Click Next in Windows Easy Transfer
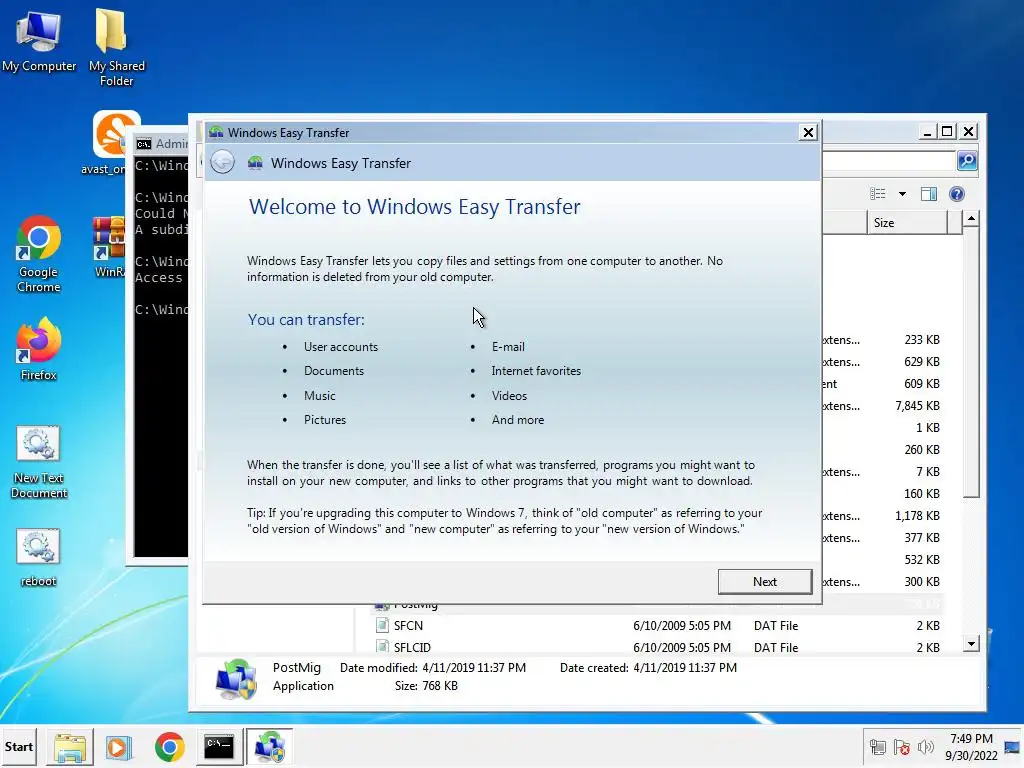The image size is (1024, 768). [x=765, y=581]
